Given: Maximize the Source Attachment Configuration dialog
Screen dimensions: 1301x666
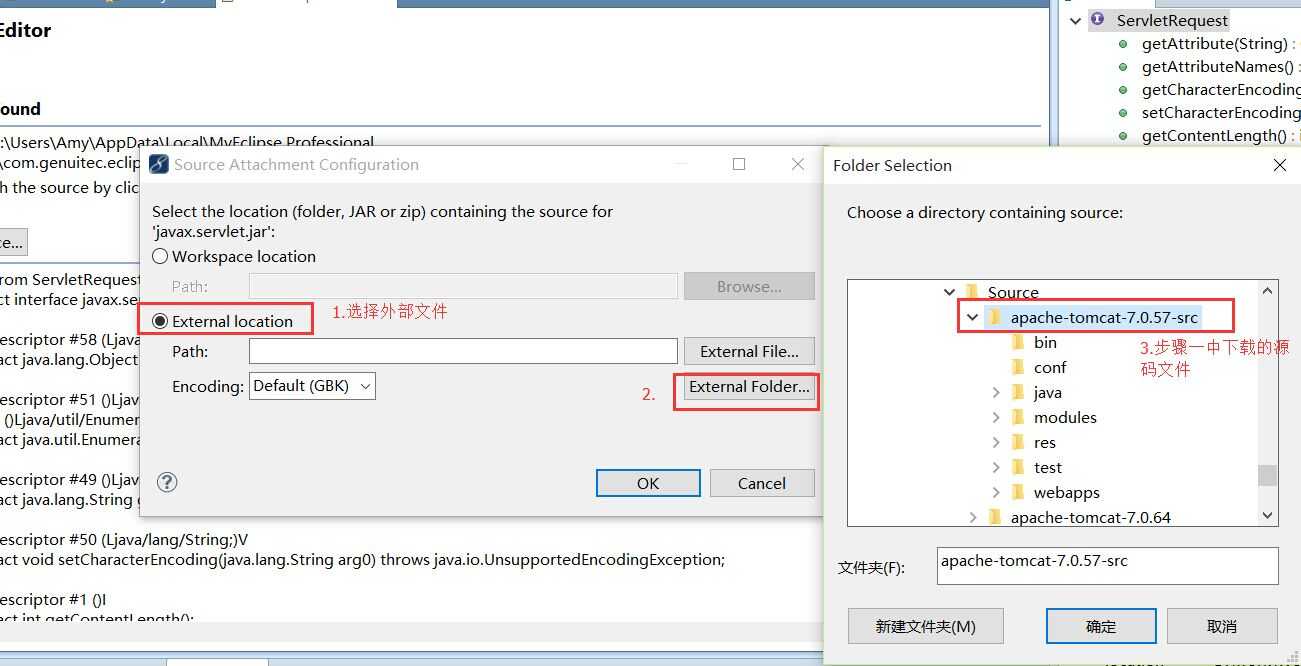Looking at the screenshot, I should point(739,164).
